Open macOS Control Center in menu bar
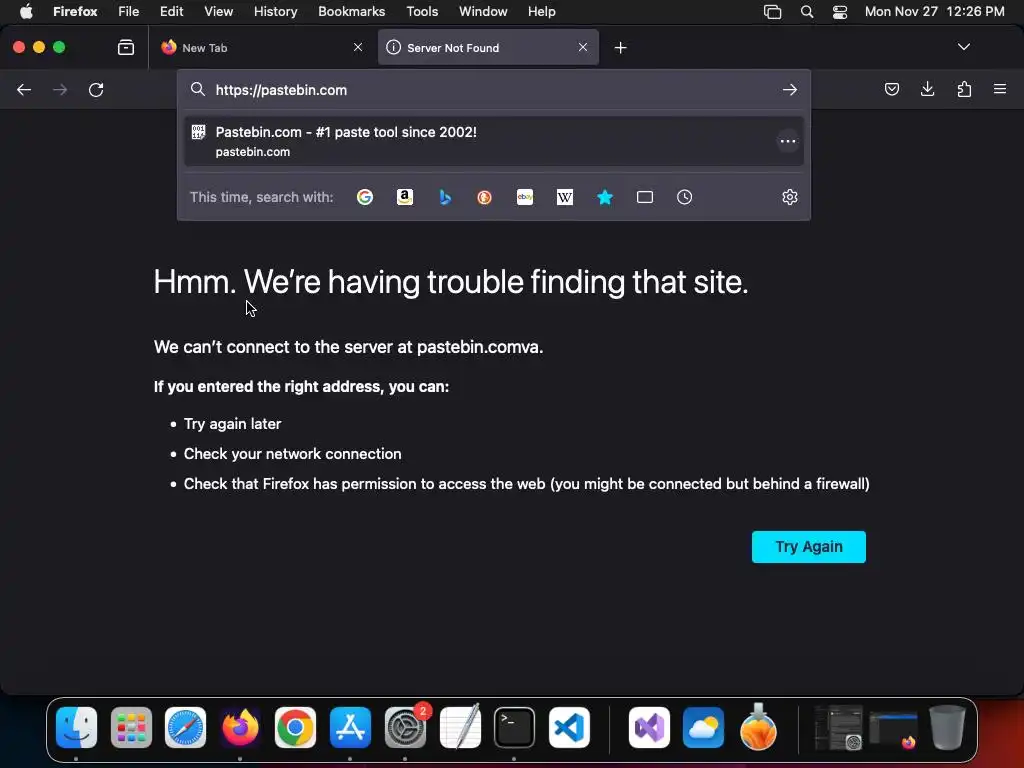The width and height of the screenshot is (1024, 768). (x=840, y=12)
